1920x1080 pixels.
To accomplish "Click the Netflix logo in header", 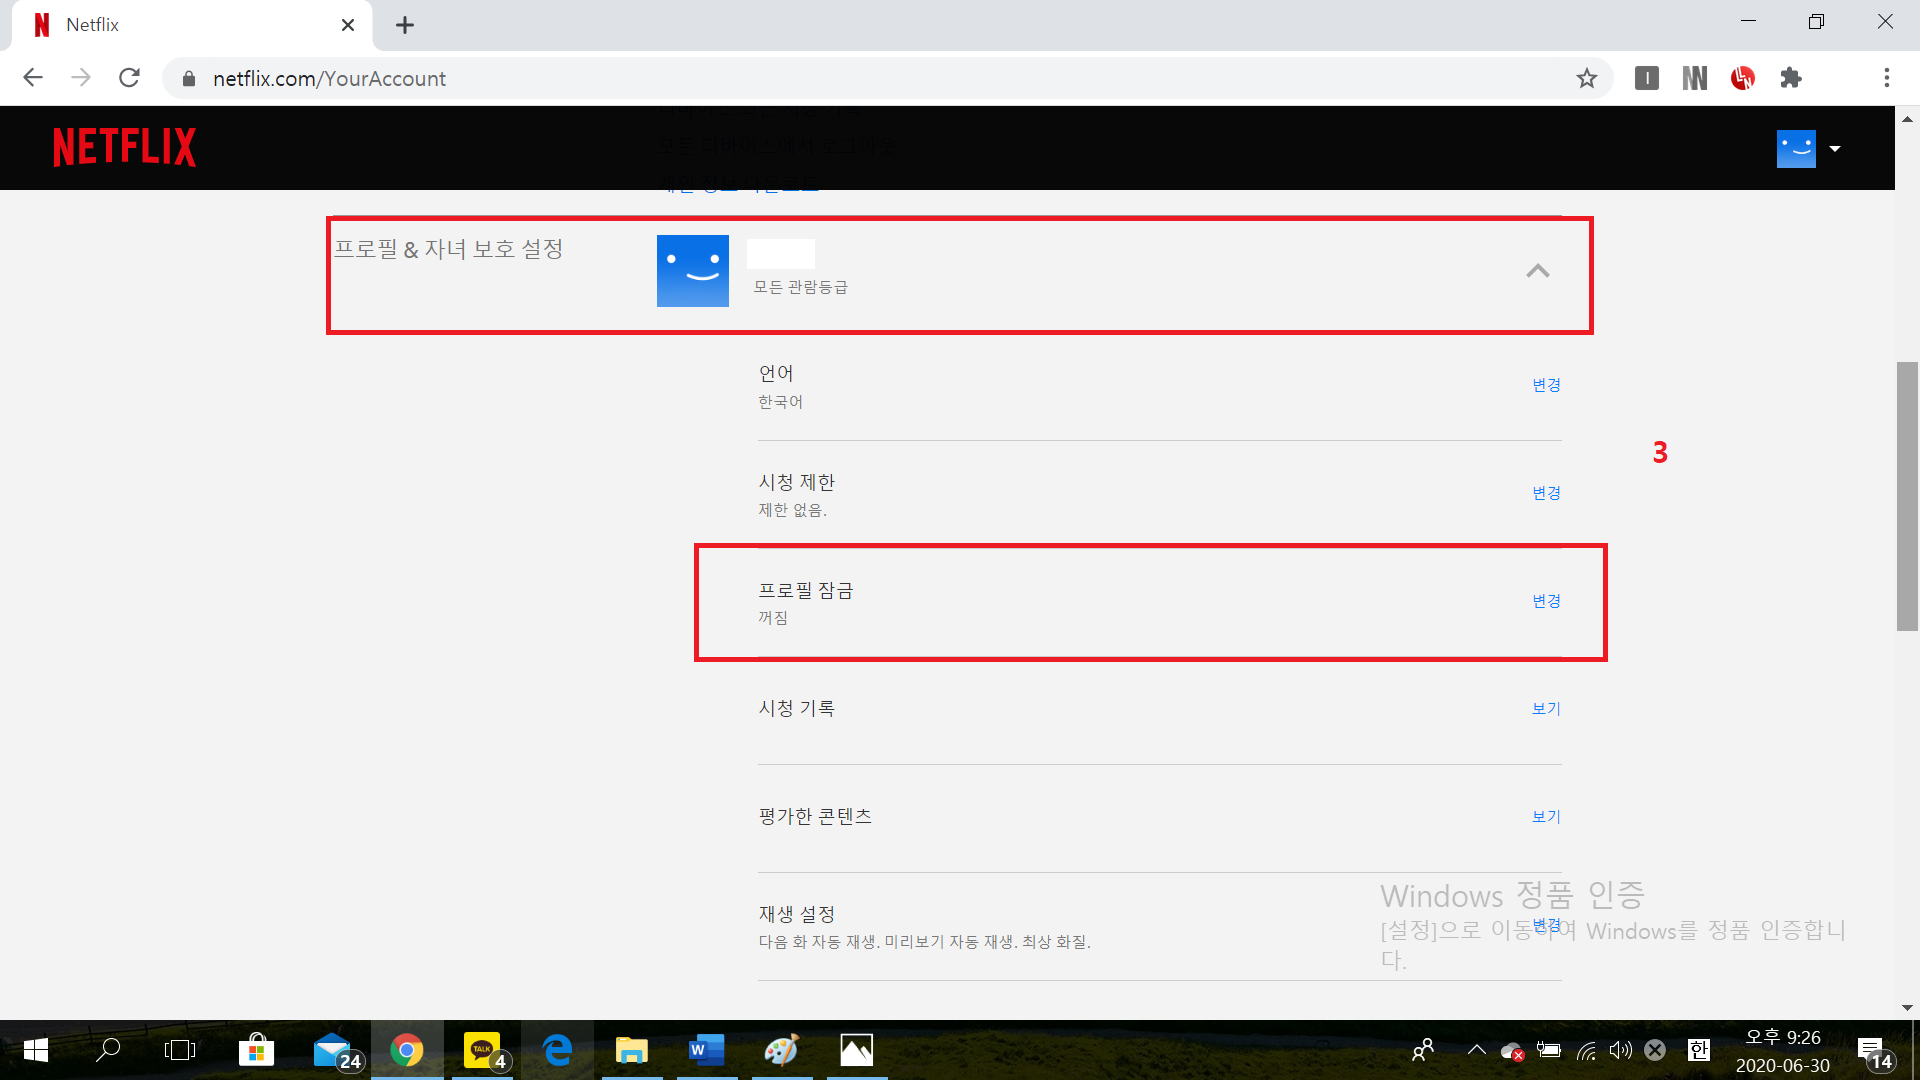I will pos(124,147).
